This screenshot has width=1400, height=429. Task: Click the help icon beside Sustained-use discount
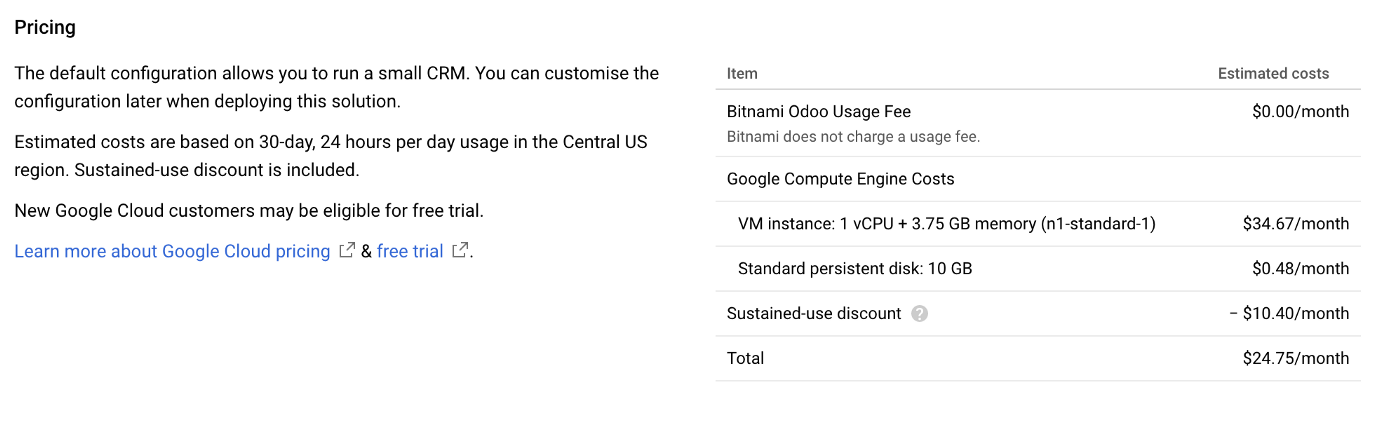point(920,314)
